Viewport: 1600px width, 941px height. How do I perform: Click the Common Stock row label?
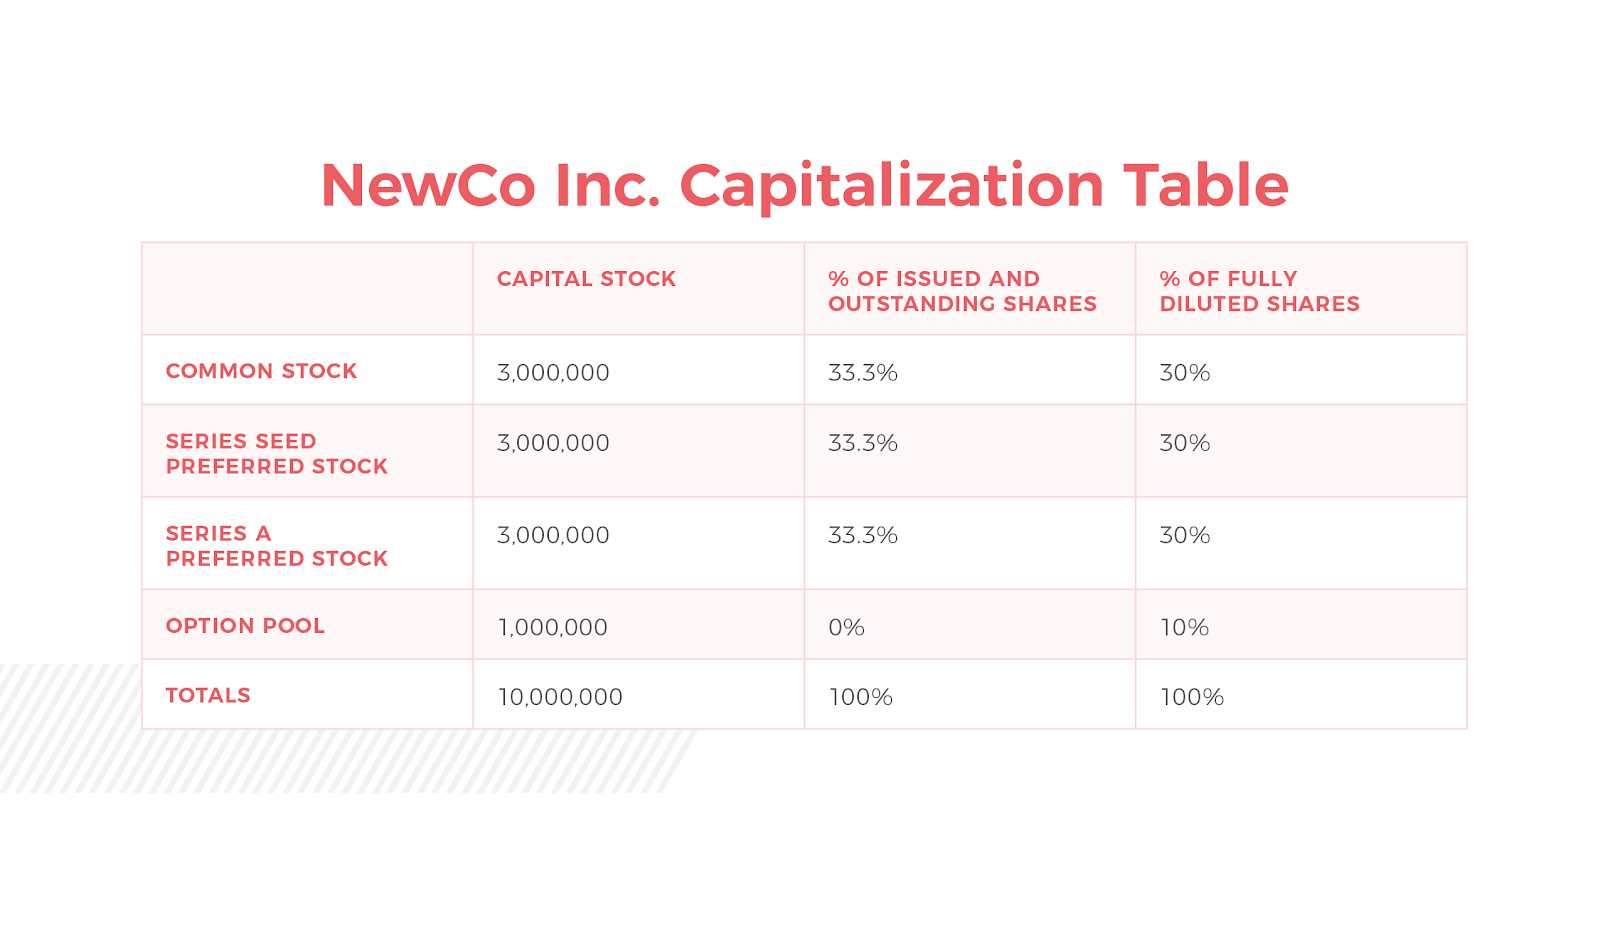point(261,371)
